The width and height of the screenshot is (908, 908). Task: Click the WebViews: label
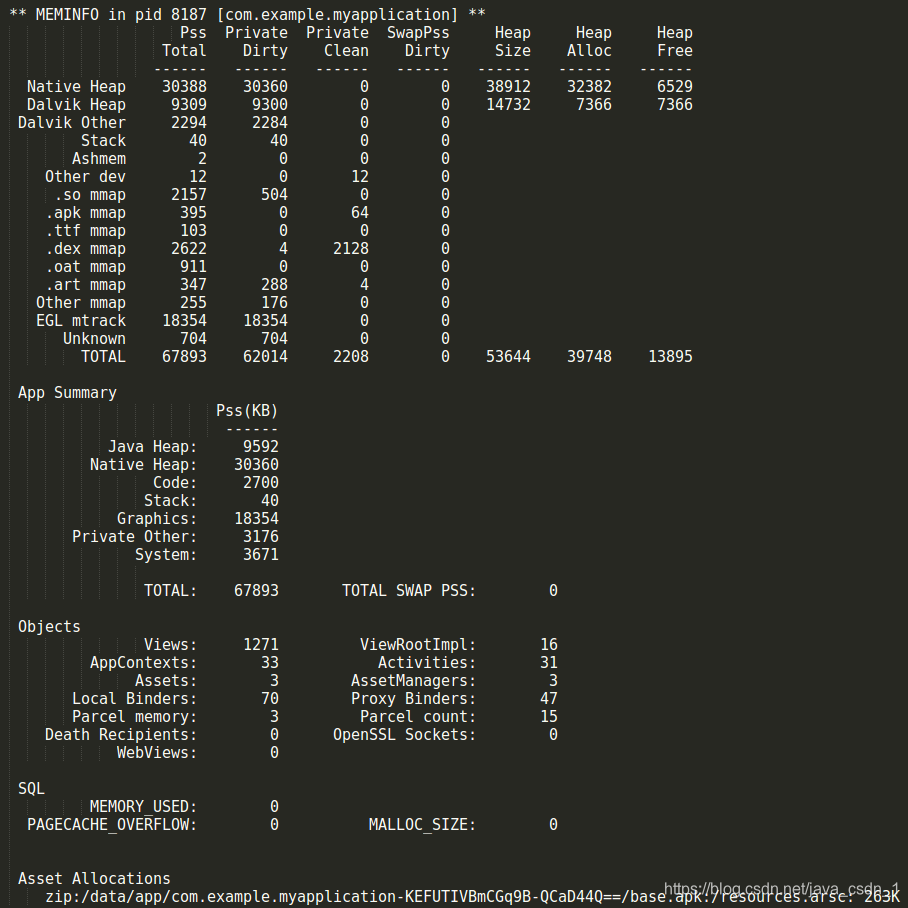(157, 752)
